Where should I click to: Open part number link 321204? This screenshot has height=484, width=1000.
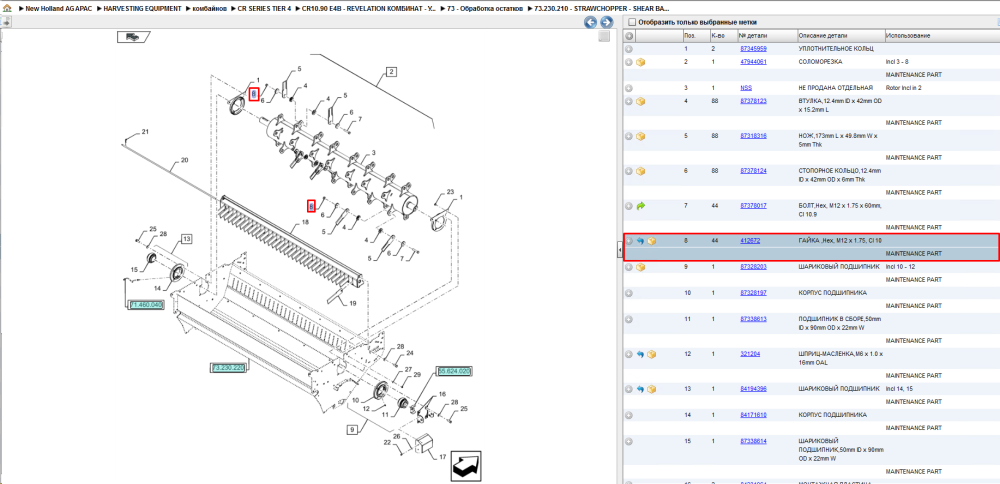pyautogui.click(x=750, y=354)
